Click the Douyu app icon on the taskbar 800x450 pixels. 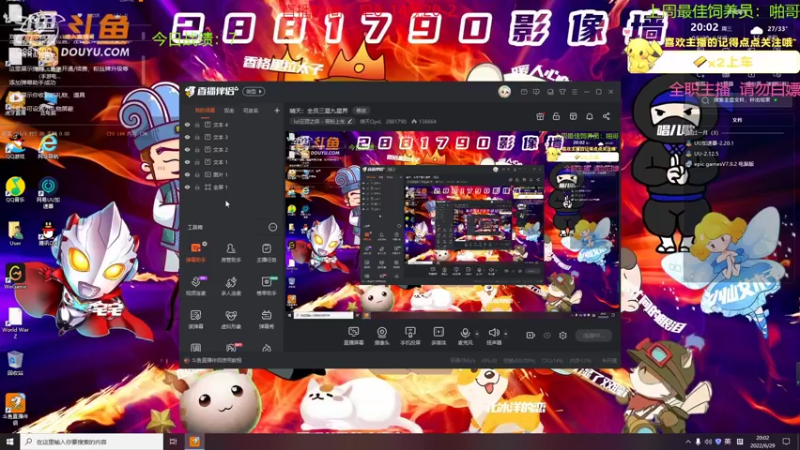coord(194,442)
